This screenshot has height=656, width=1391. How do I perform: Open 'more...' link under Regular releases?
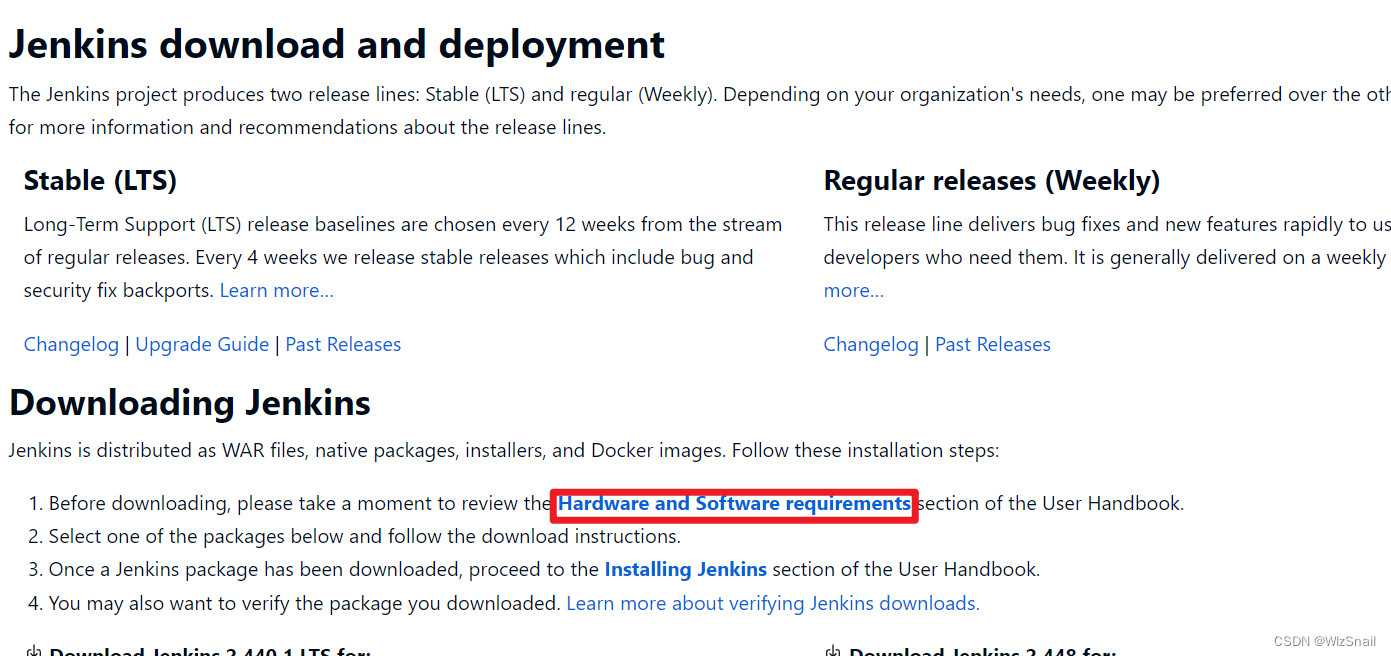(x=854, y=290)
